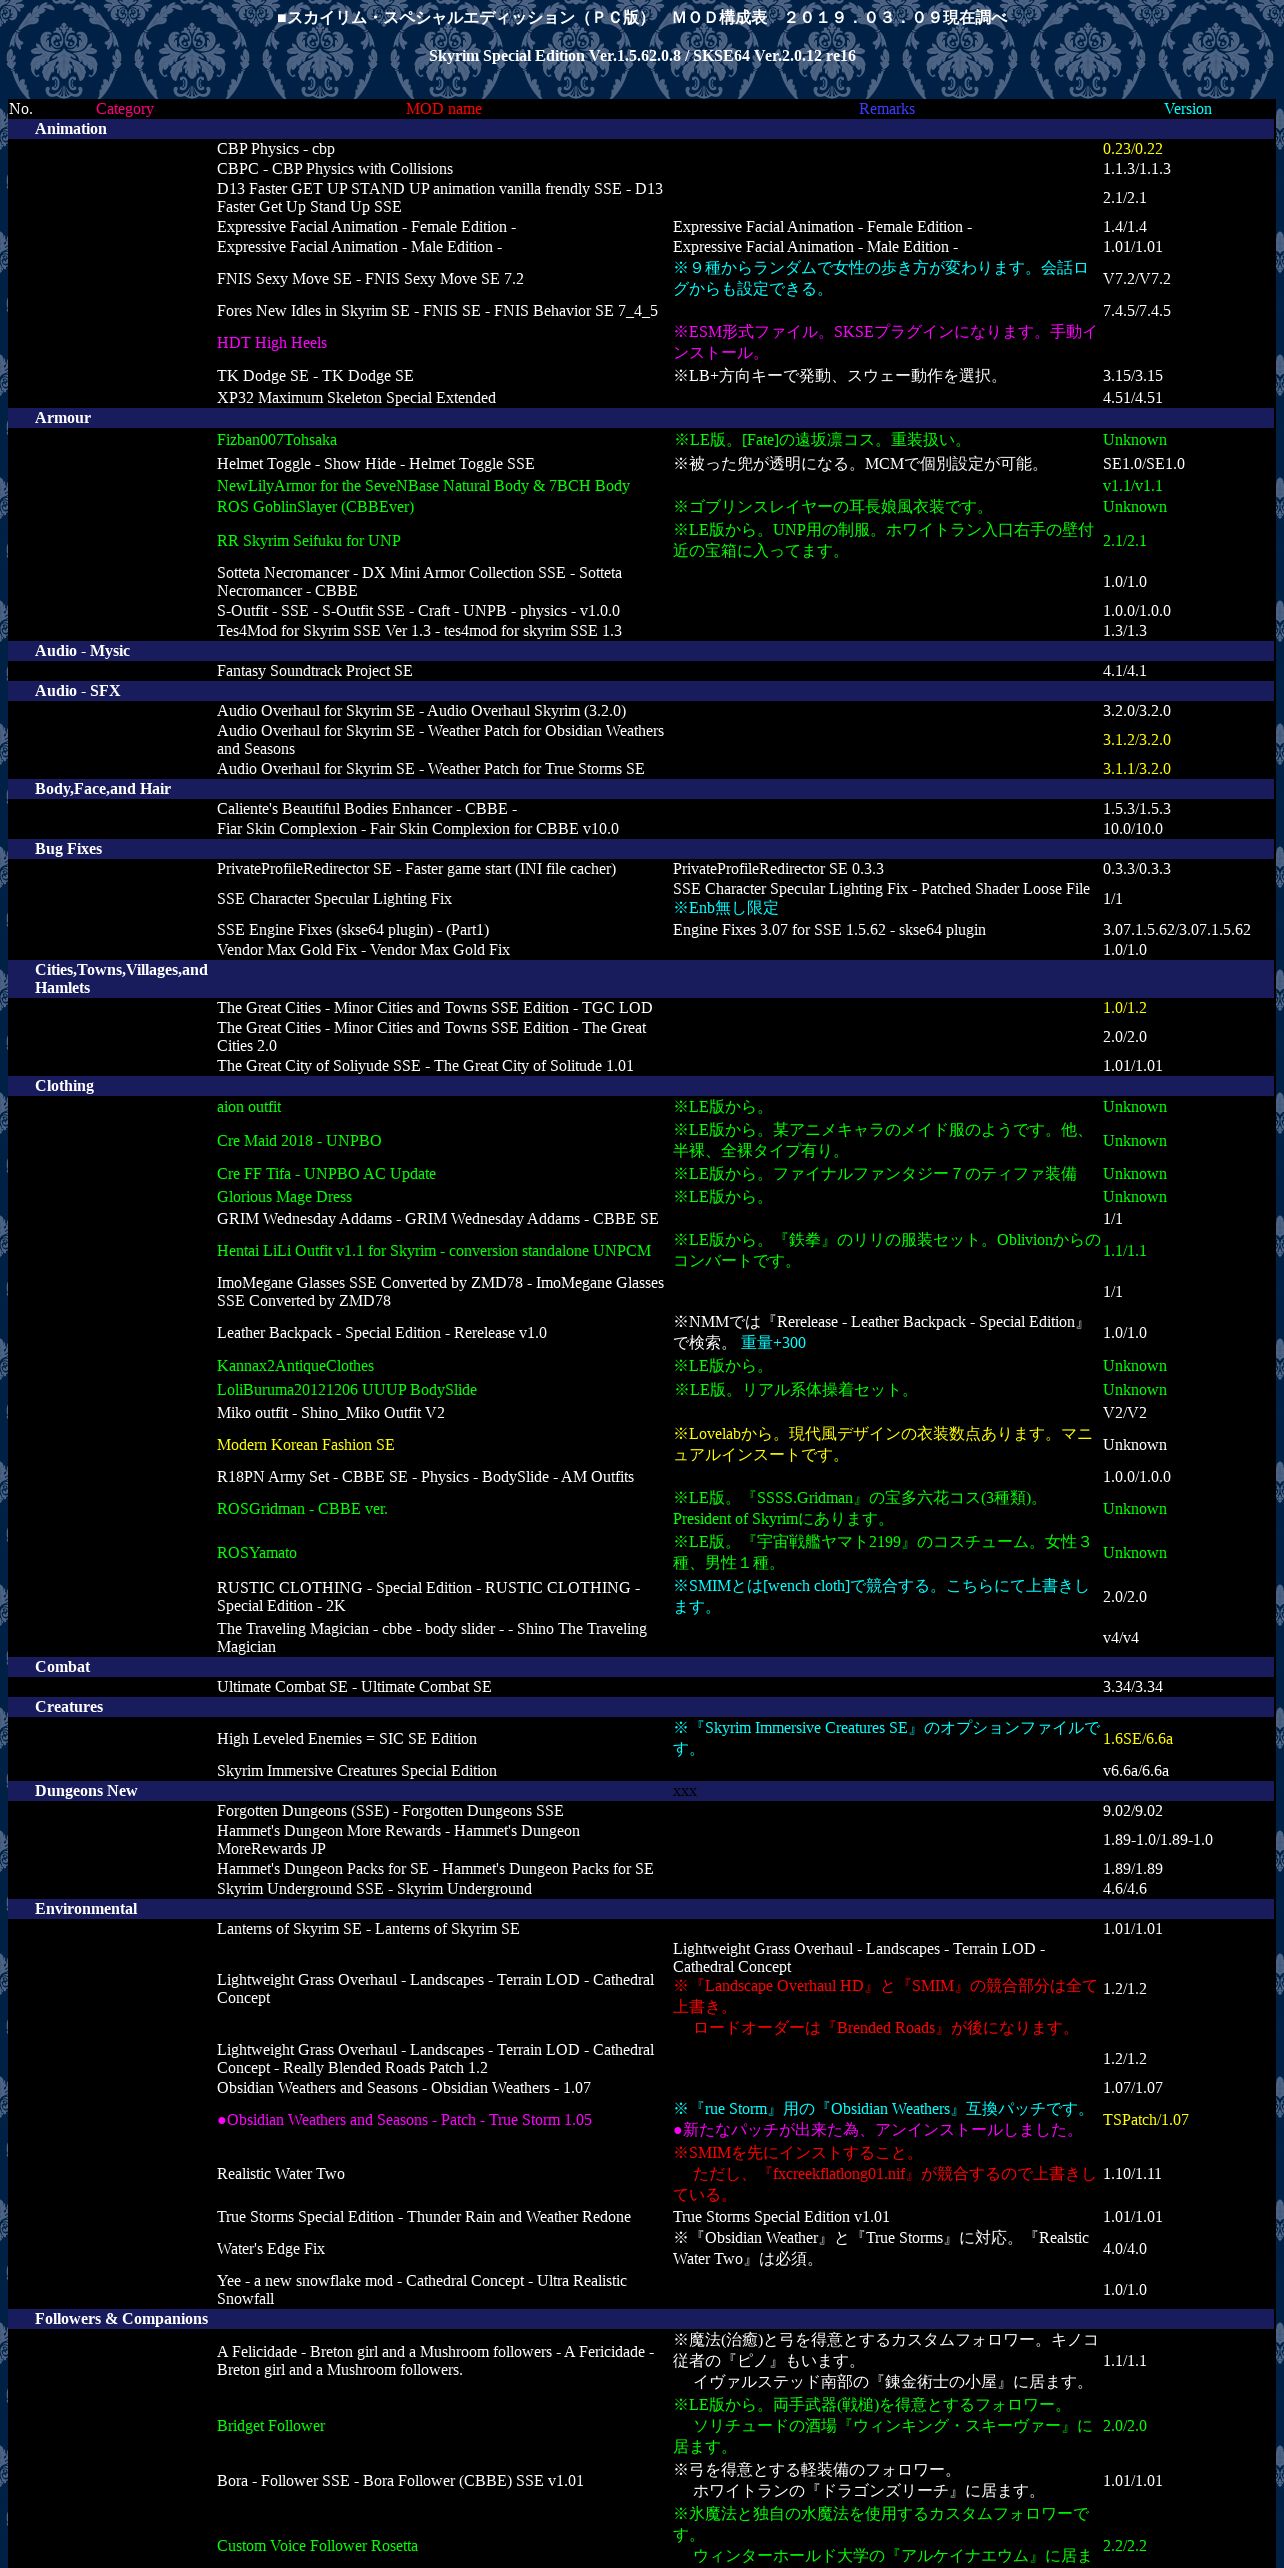This screenshot has height=2568, width=1284.
Task: Click 'Modern Korean Fashion SE' yellow entry
Action: click(305, 1445)
